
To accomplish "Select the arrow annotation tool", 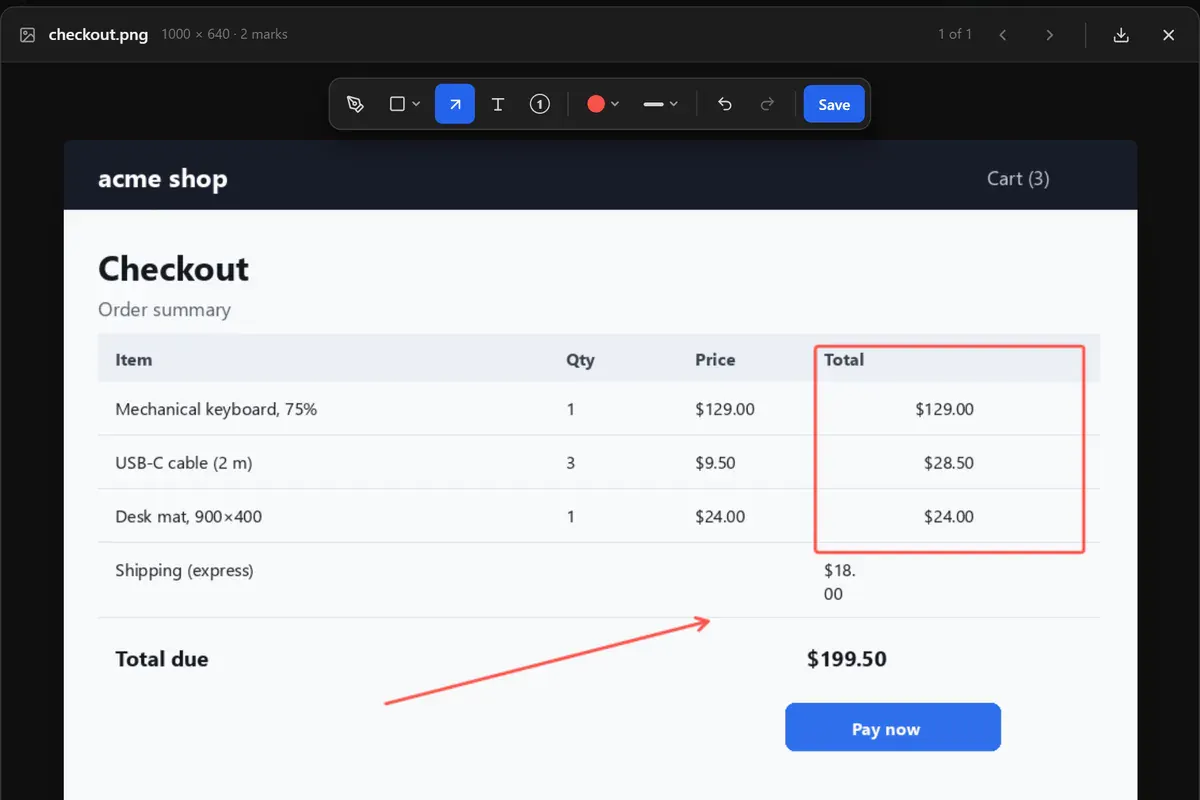I will (455, 104).
